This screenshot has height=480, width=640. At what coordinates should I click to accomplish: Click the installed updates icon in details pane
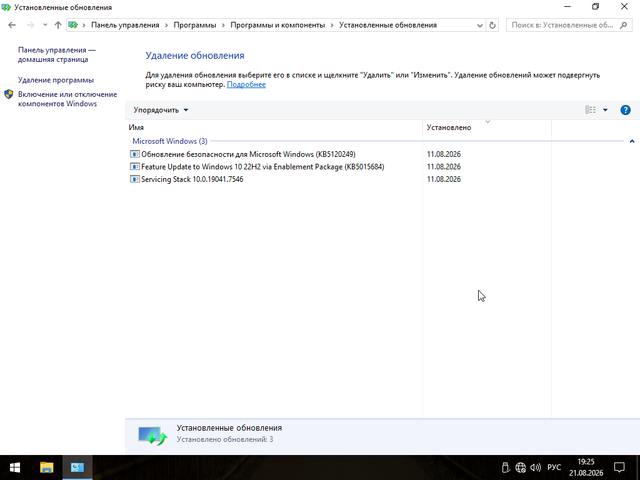tap(152, 436)
